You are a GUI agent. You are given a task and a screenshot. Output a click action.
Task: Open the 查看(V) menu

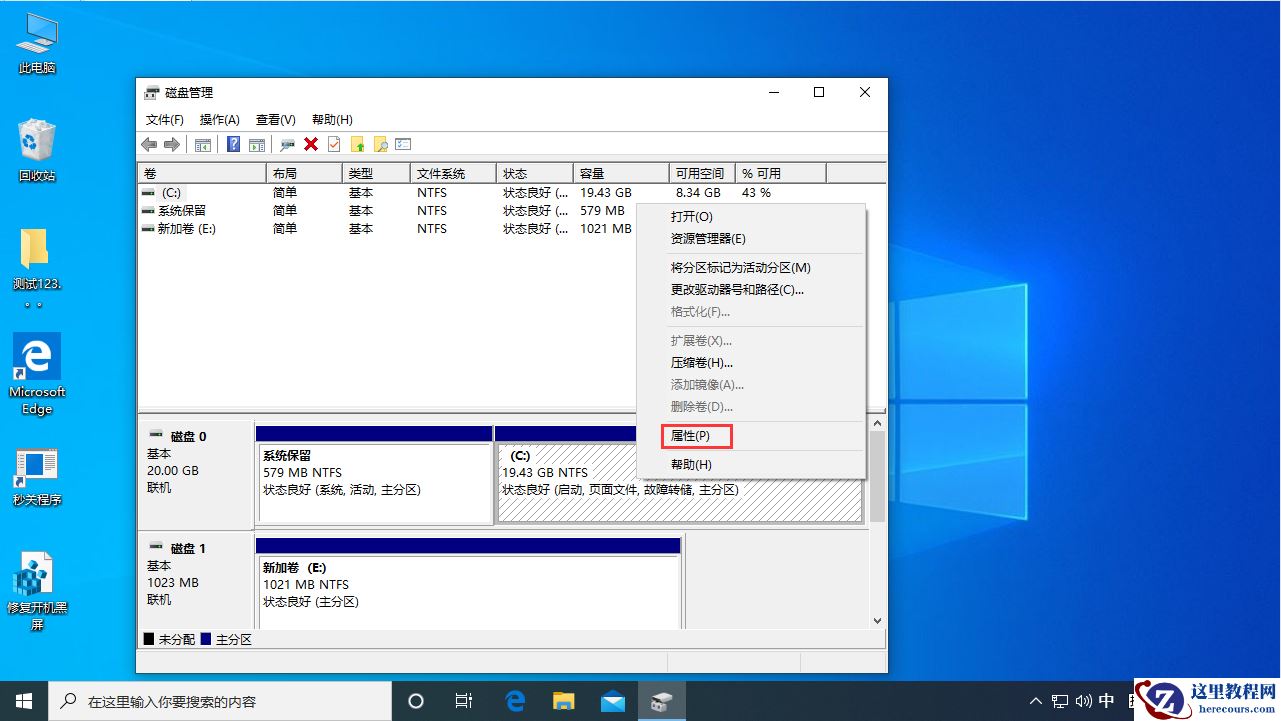[275, 119]
